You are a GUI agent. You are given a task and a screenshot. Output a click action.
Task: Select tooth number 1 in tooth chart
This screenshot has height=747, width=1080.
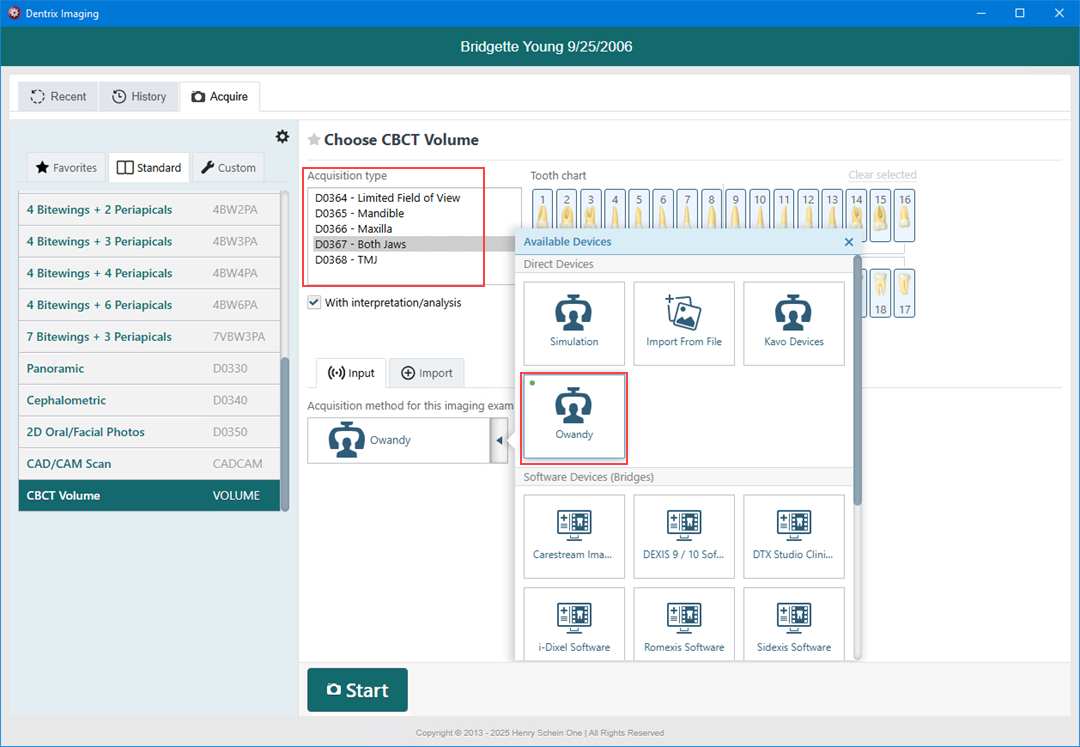tap(542, 214)
